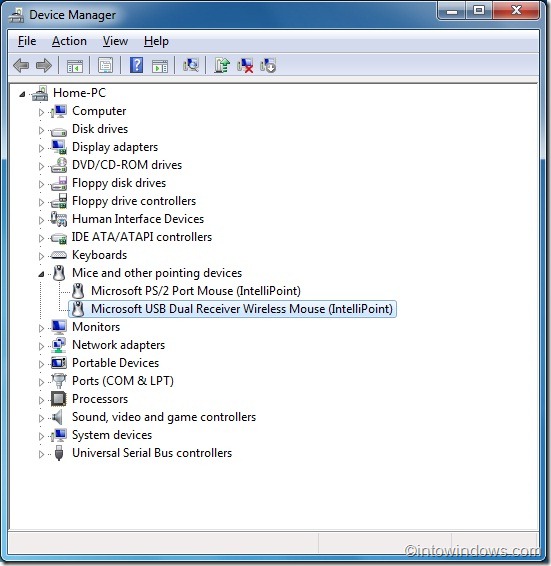
Task: Select the System devices label
Action: pyautogui.click(x=112, y=435)
